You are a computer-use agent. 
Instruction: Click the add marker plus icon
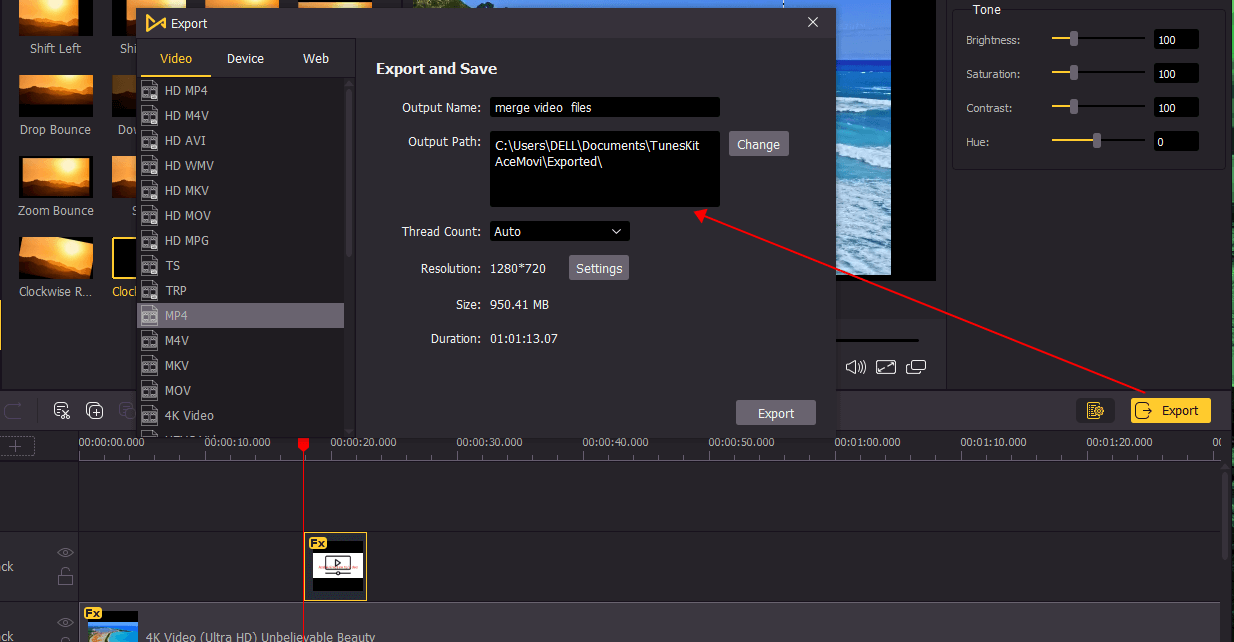pyautogui.click(x=95, y=410)
